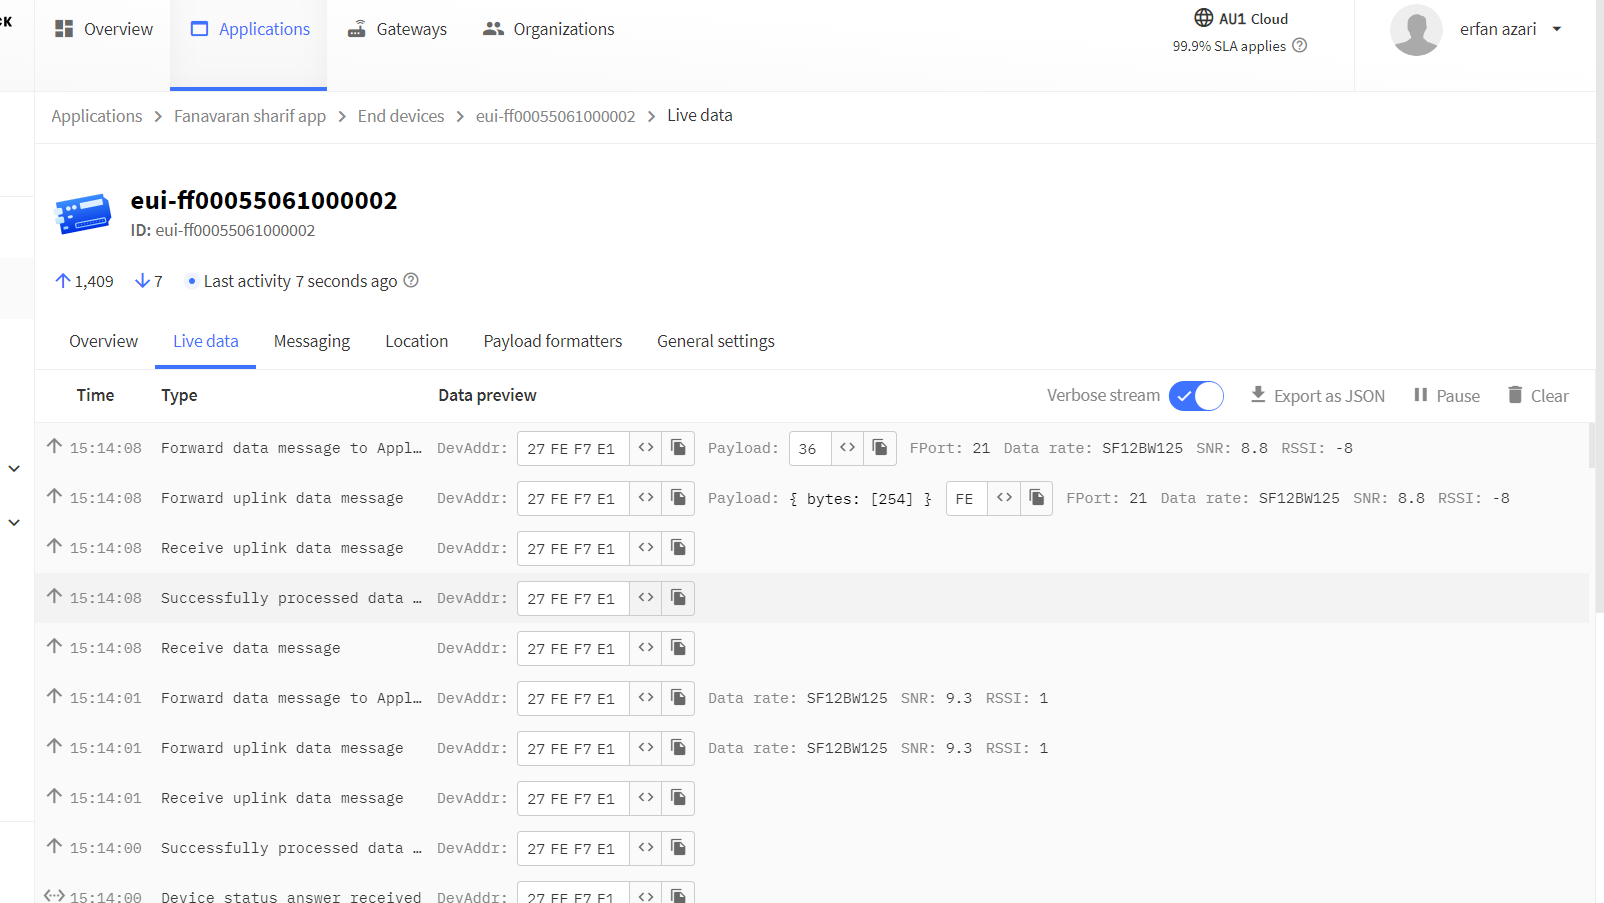
Task: Click SLA applies help question icon
Action: coord(1299,46)
